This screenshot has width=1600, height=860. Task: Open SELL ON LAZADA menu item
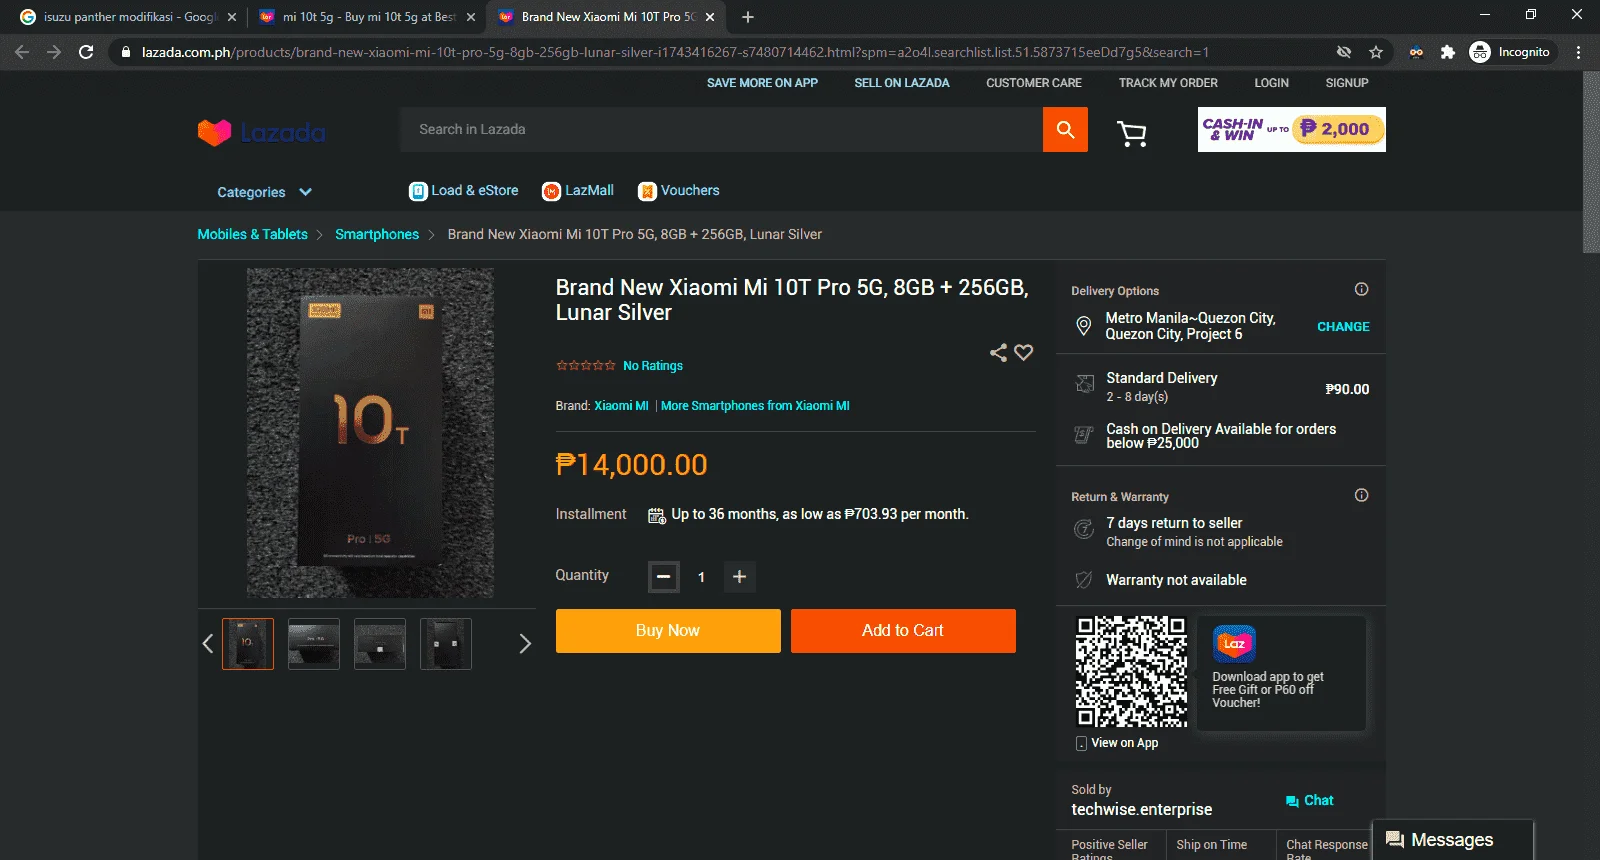point(902,83)
